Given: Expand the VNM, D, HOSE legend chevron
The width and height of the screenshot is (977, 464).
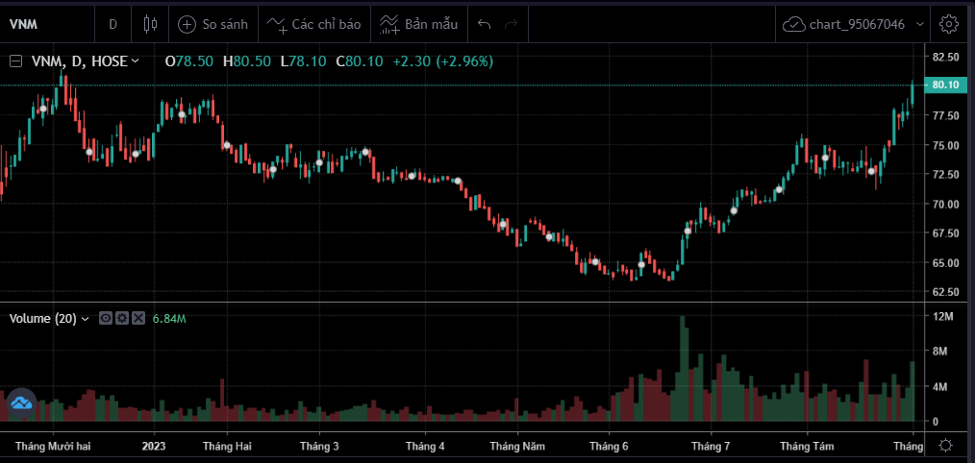Looking at the screenshot, I should [x=136, y=62].
